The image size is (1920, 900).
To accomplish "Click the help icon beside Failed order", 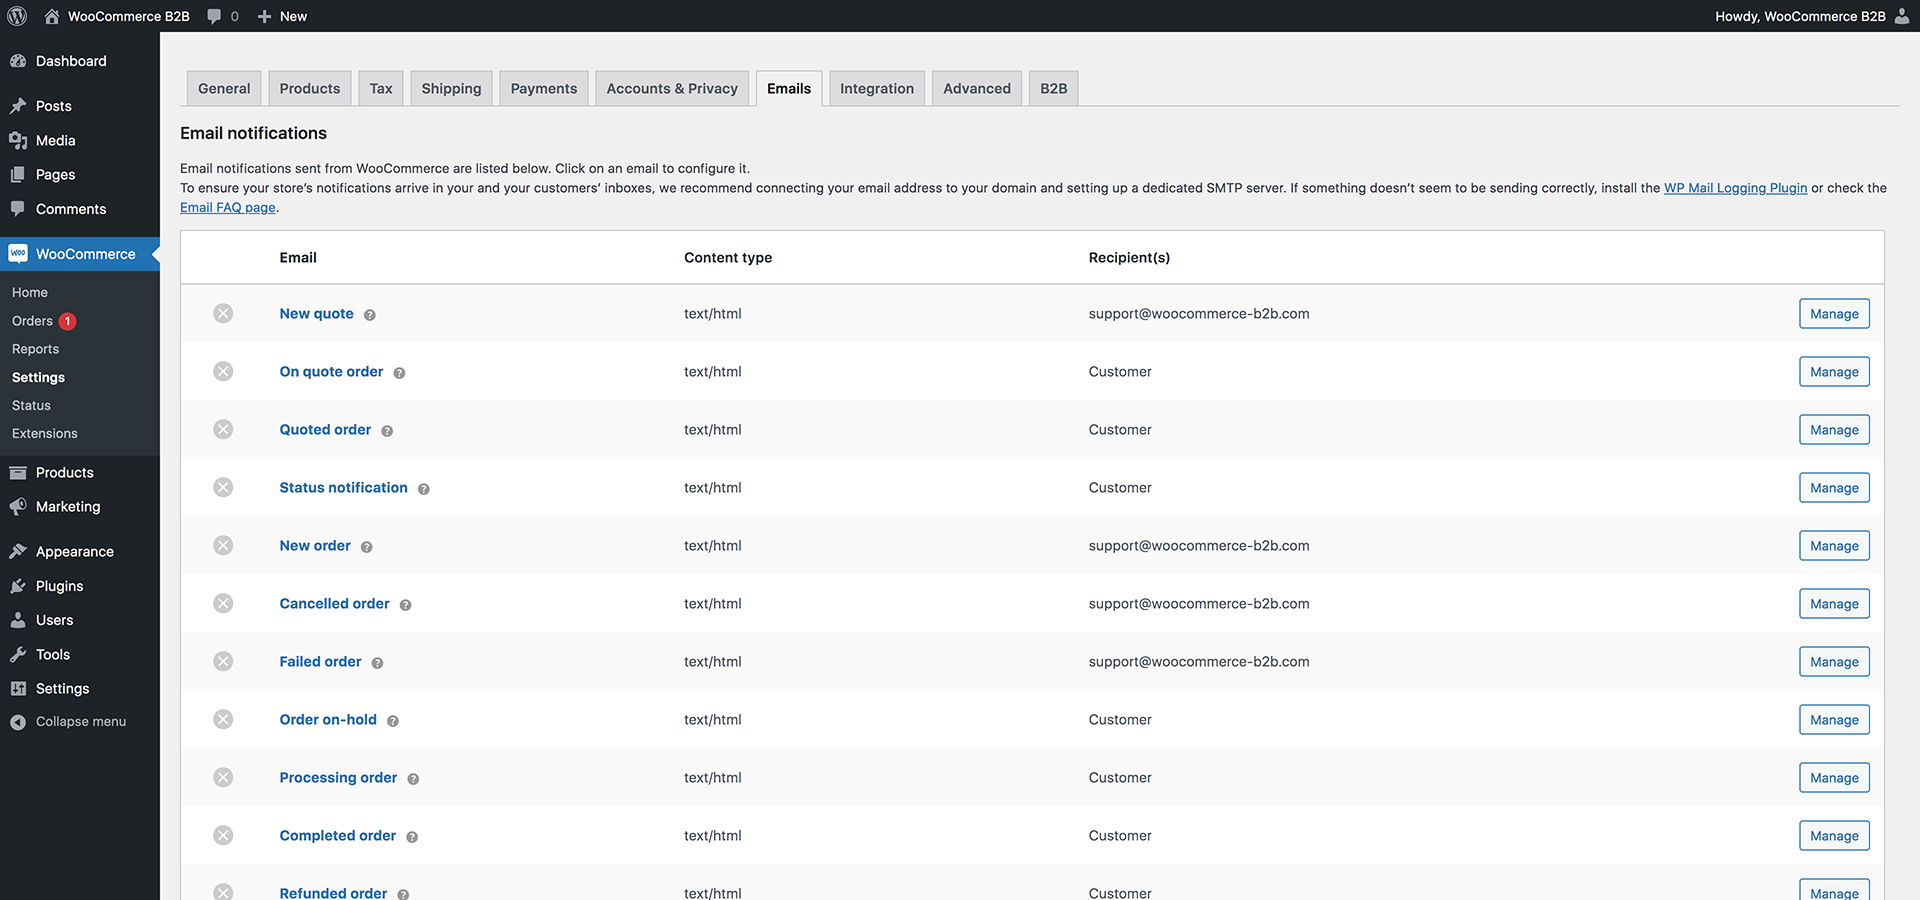I will 377,663.
